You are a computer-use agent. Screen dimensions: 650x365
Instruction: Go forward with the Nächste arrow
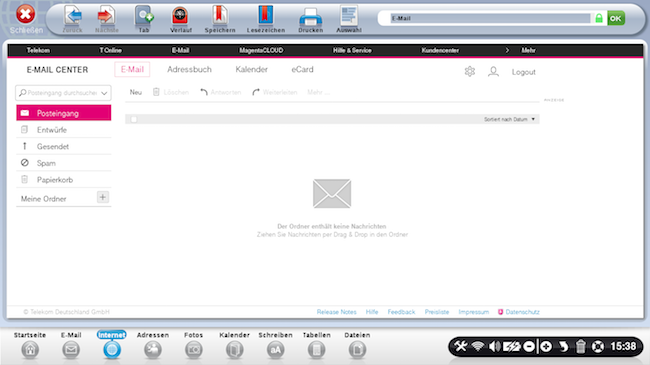tap(106, 16)
